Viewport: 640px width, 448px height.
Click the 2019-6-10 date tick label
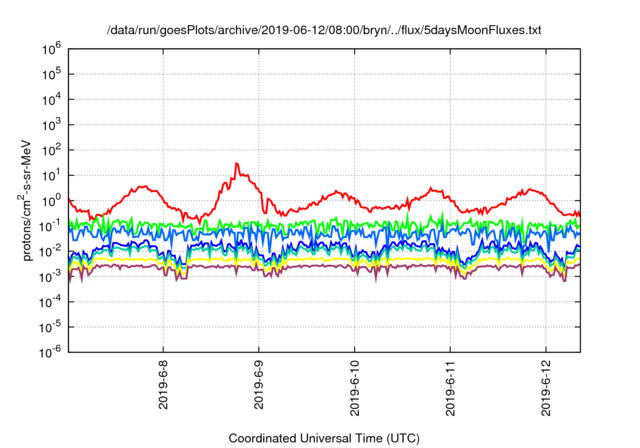(x=354, y=388)
